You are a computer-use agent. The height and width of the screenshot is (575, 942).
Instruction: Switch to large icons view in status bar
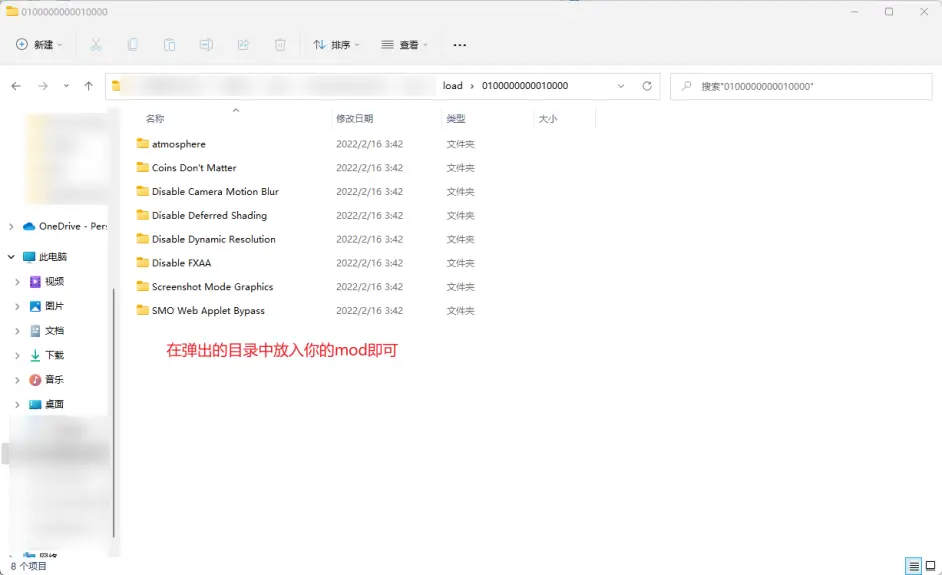[x=930, y=565]
